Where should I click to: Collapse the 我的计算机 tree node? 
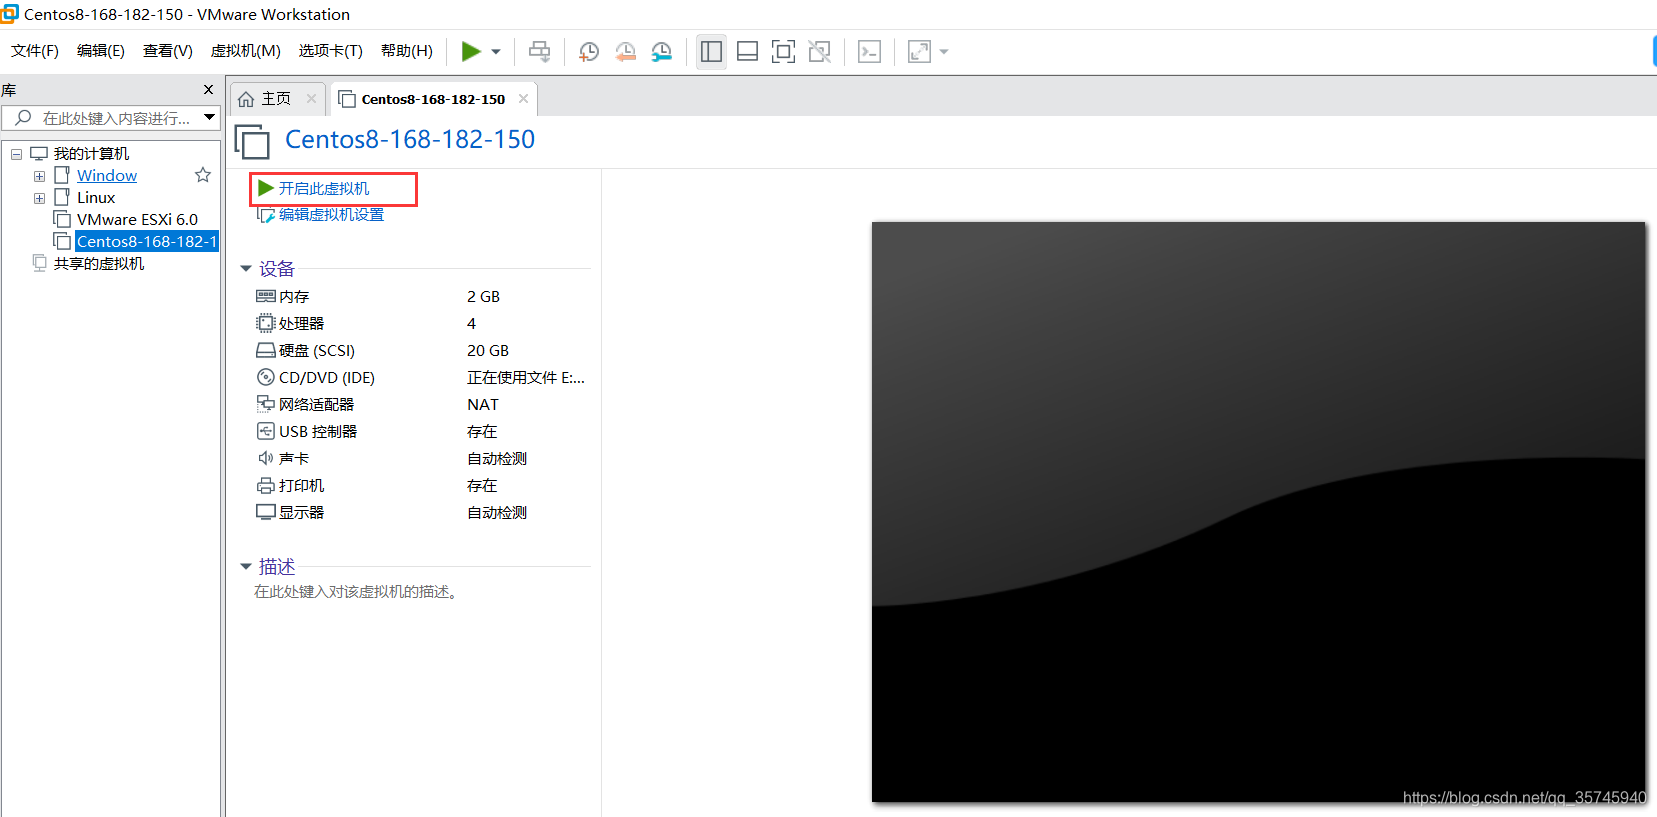(16, 154)
